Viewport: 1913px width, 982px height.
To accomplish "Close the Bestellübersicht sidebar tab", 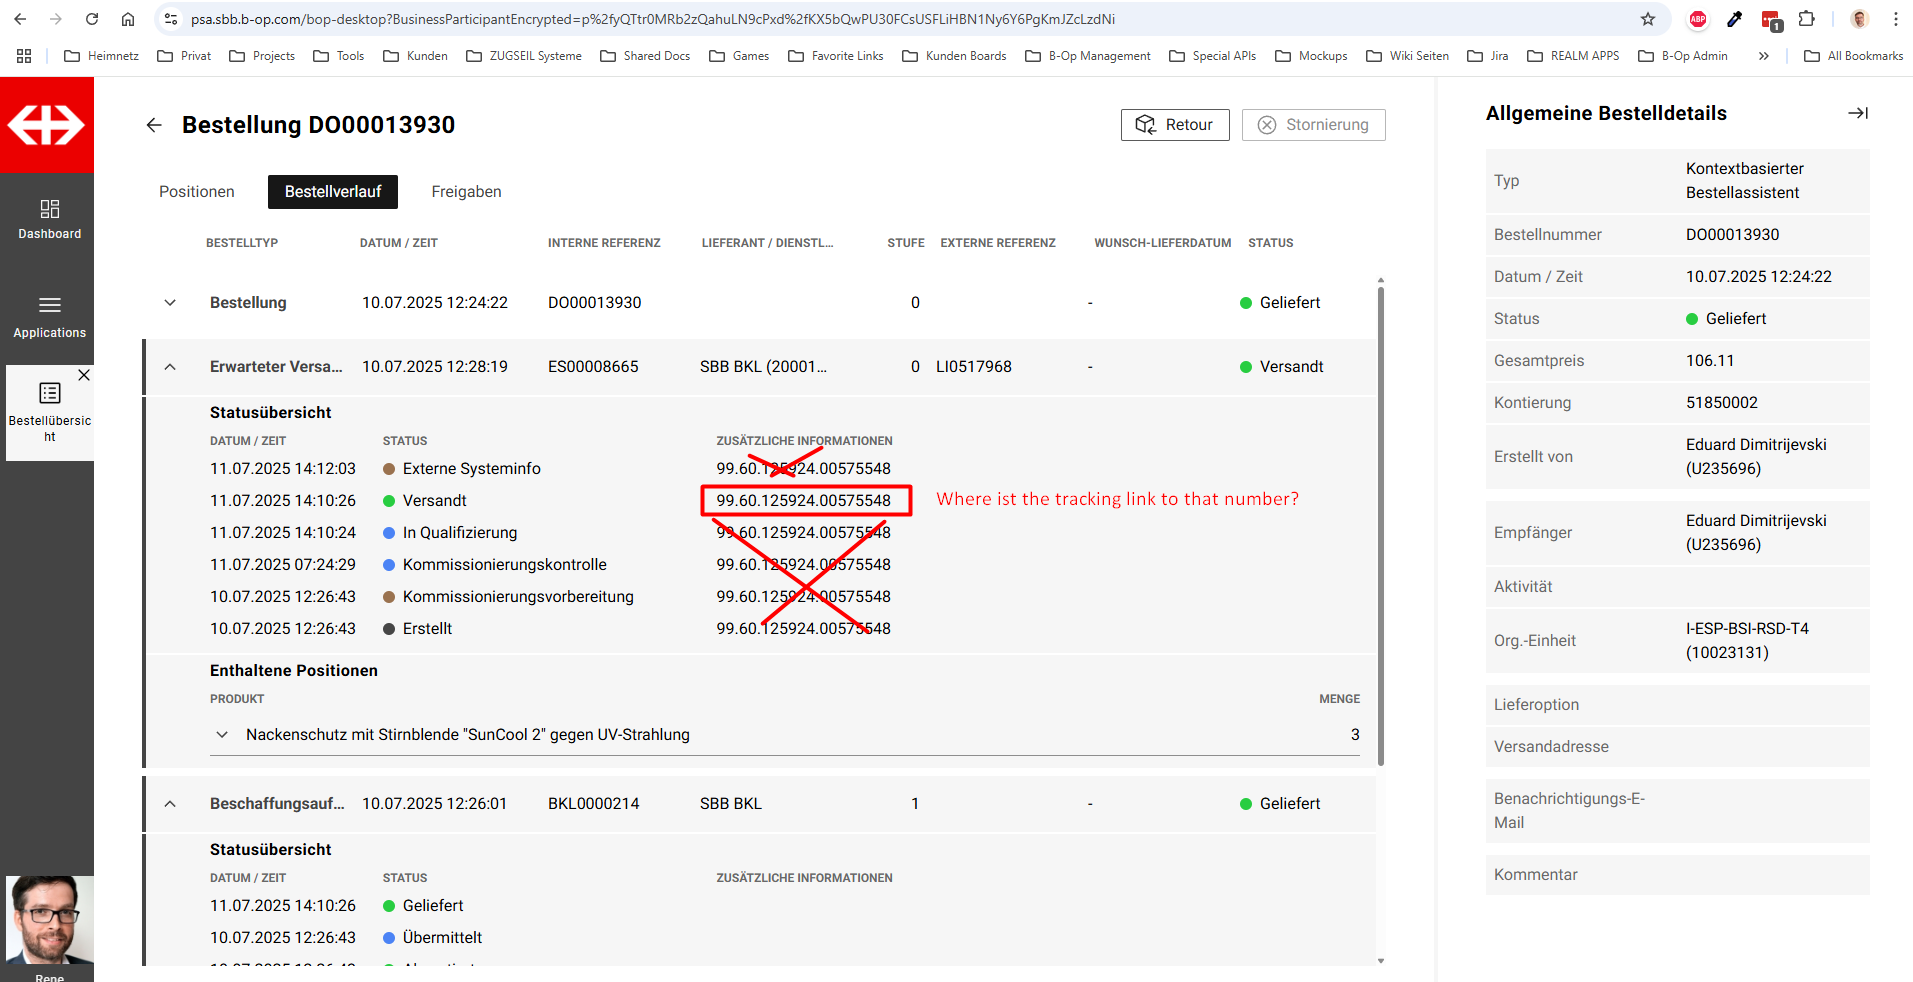I will 84,375.
